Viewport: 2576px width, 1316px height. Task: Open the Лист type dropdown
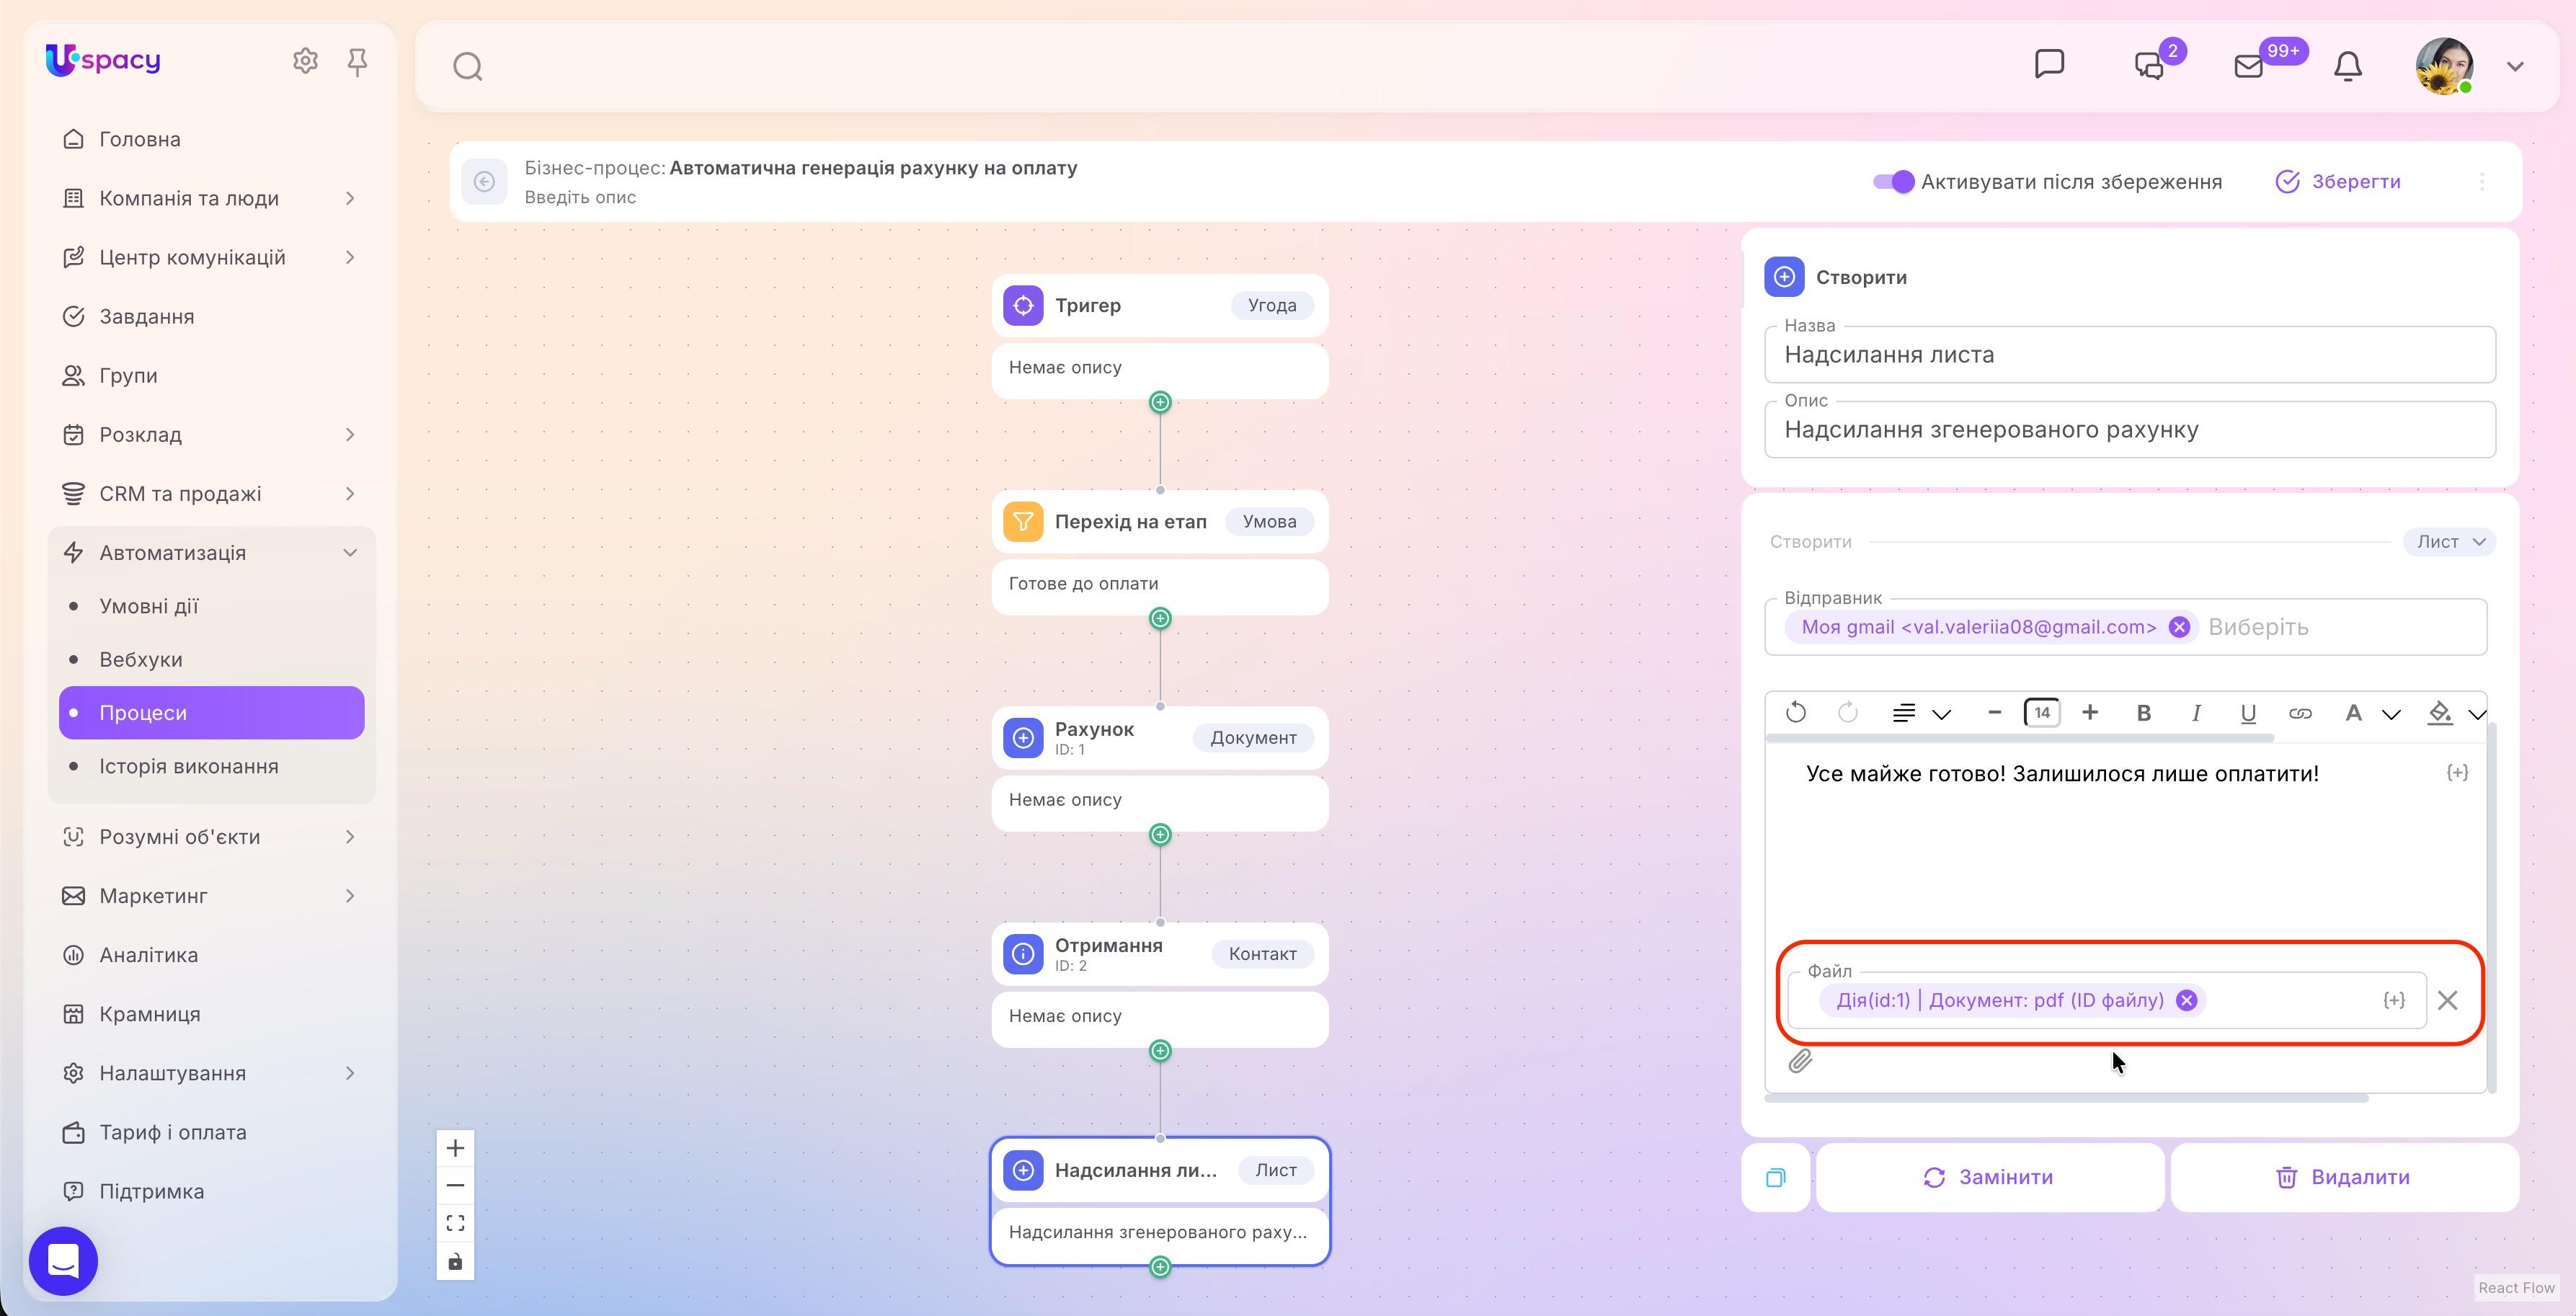point(2449,542)
